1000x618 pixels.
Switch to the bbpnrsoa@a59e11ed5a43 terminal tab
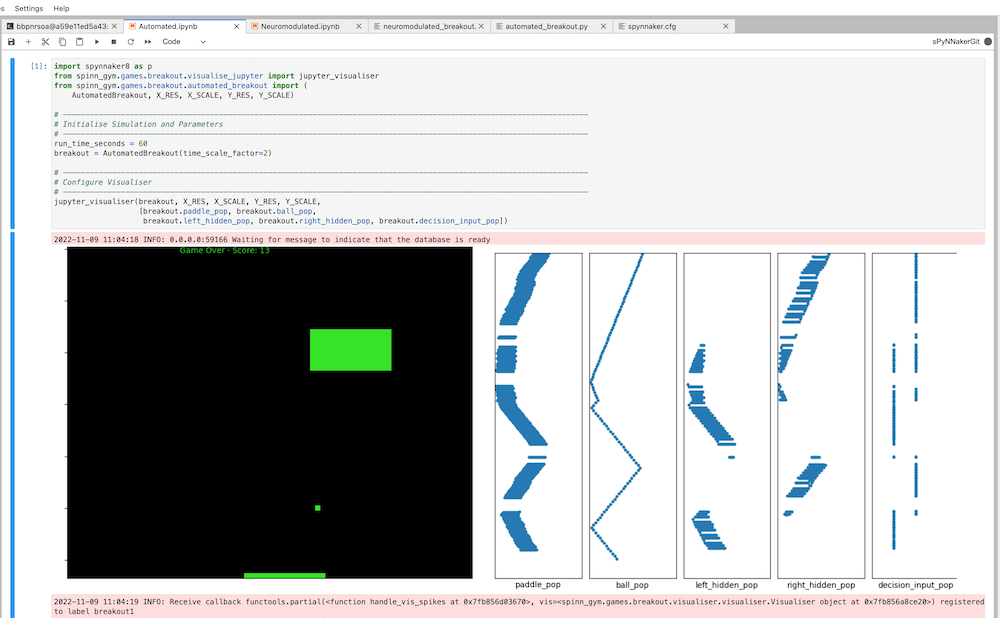[62, 26]
